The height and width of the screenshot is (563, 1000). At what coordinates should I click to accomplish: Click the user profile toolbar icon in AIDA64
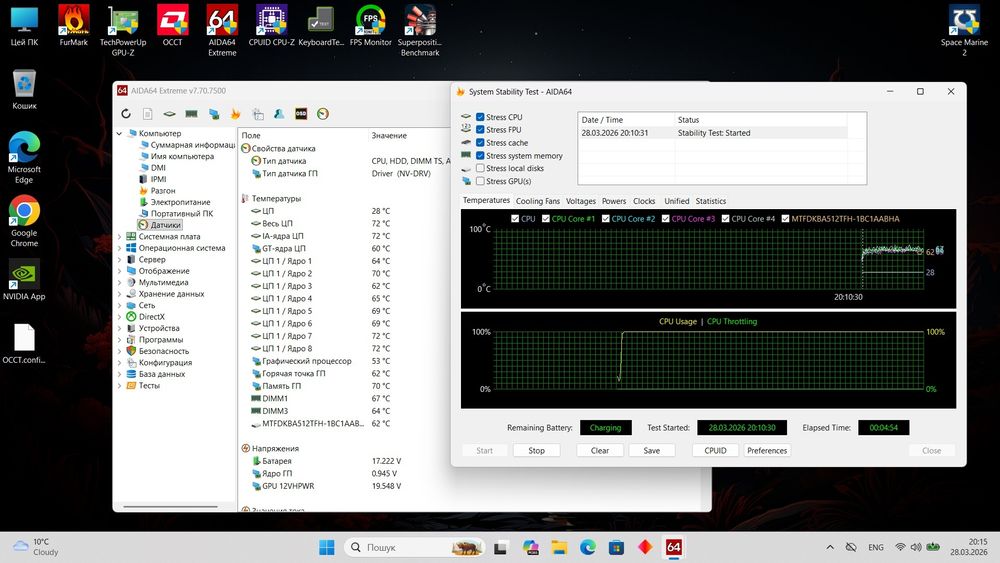(279, 113)
